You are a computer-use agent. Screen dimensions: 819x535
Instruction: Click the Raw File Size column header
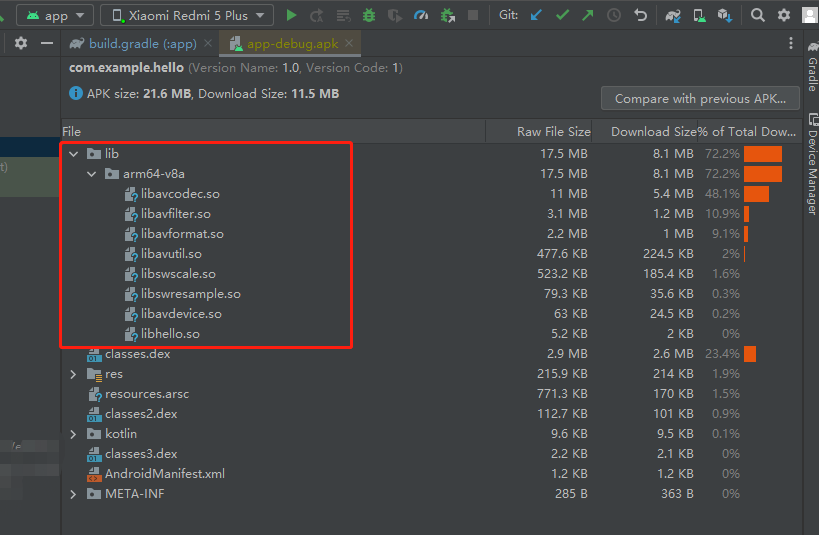(553, 131)
